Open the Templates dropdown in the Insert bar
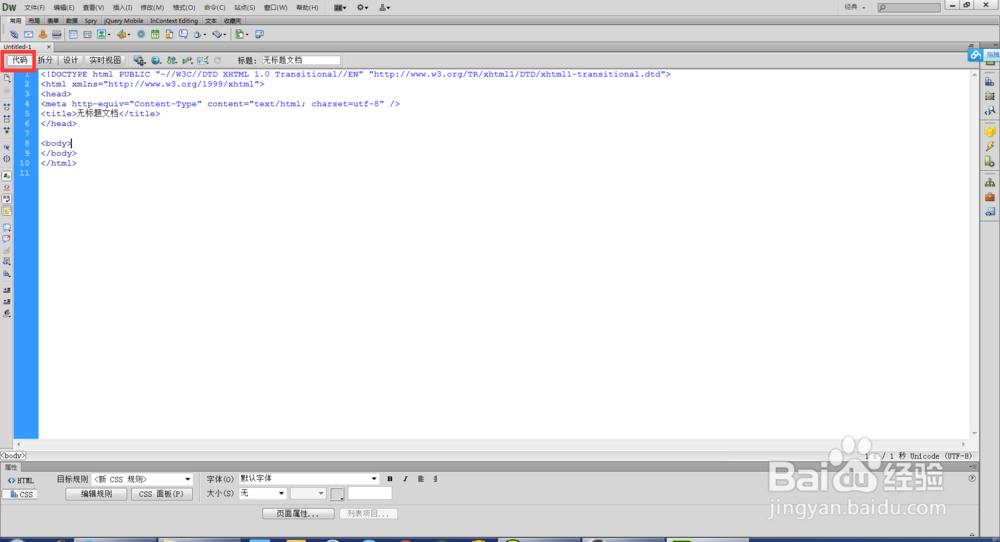Image resolution: width=1000 pixels, height=542 pixels. coord(241,34)
